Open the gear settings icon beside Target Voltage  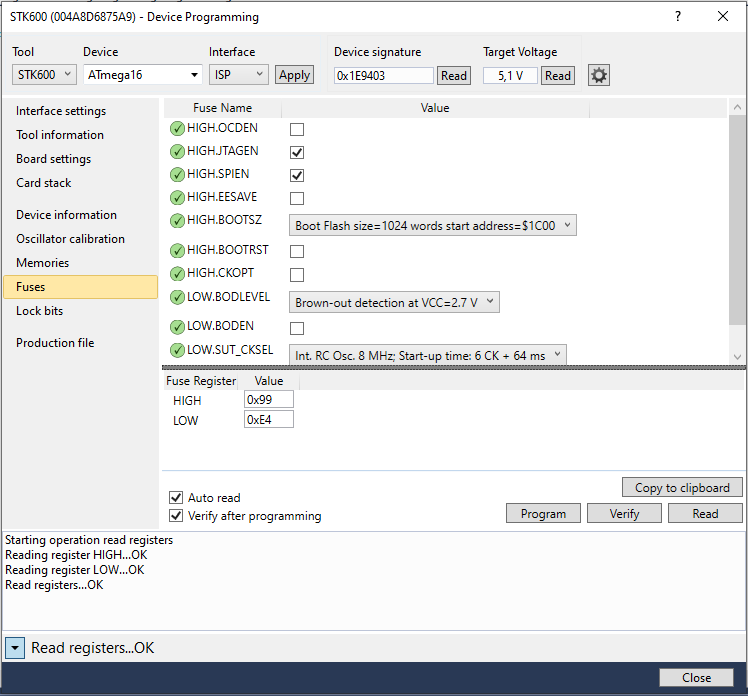(x=599, y=75)
